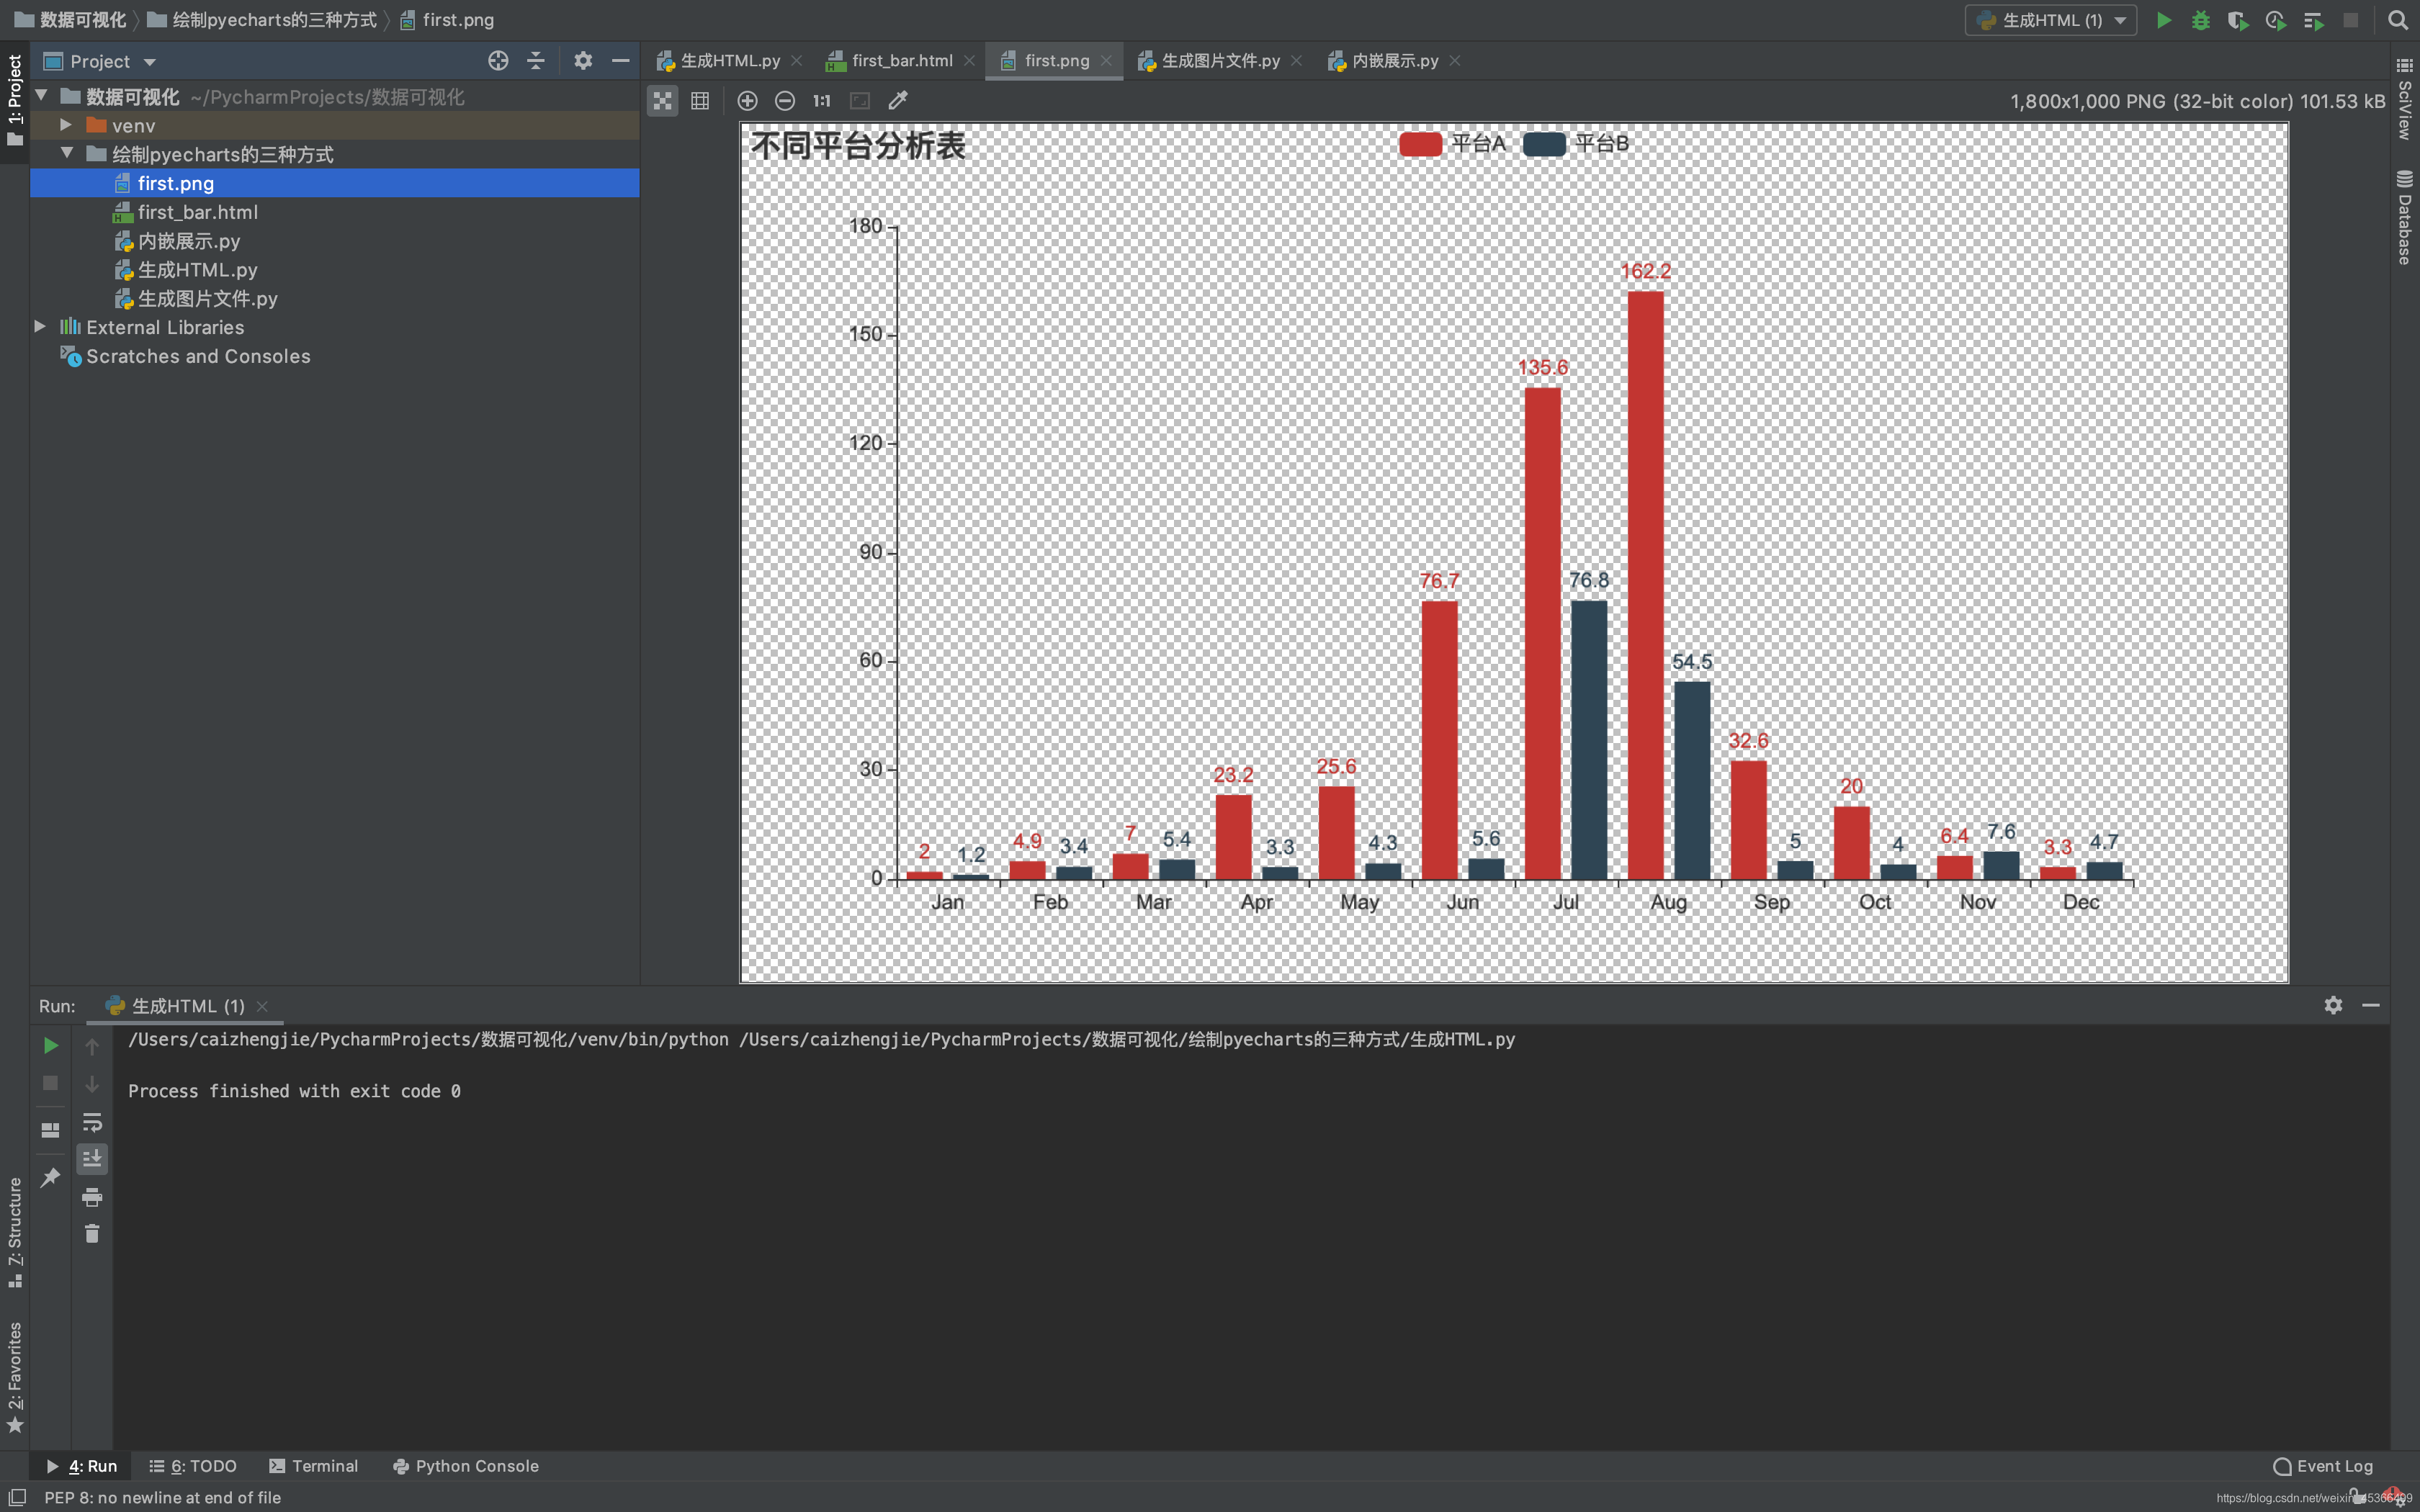Toggle tool window quick-access icon in status bar

tap(17, 1497)
